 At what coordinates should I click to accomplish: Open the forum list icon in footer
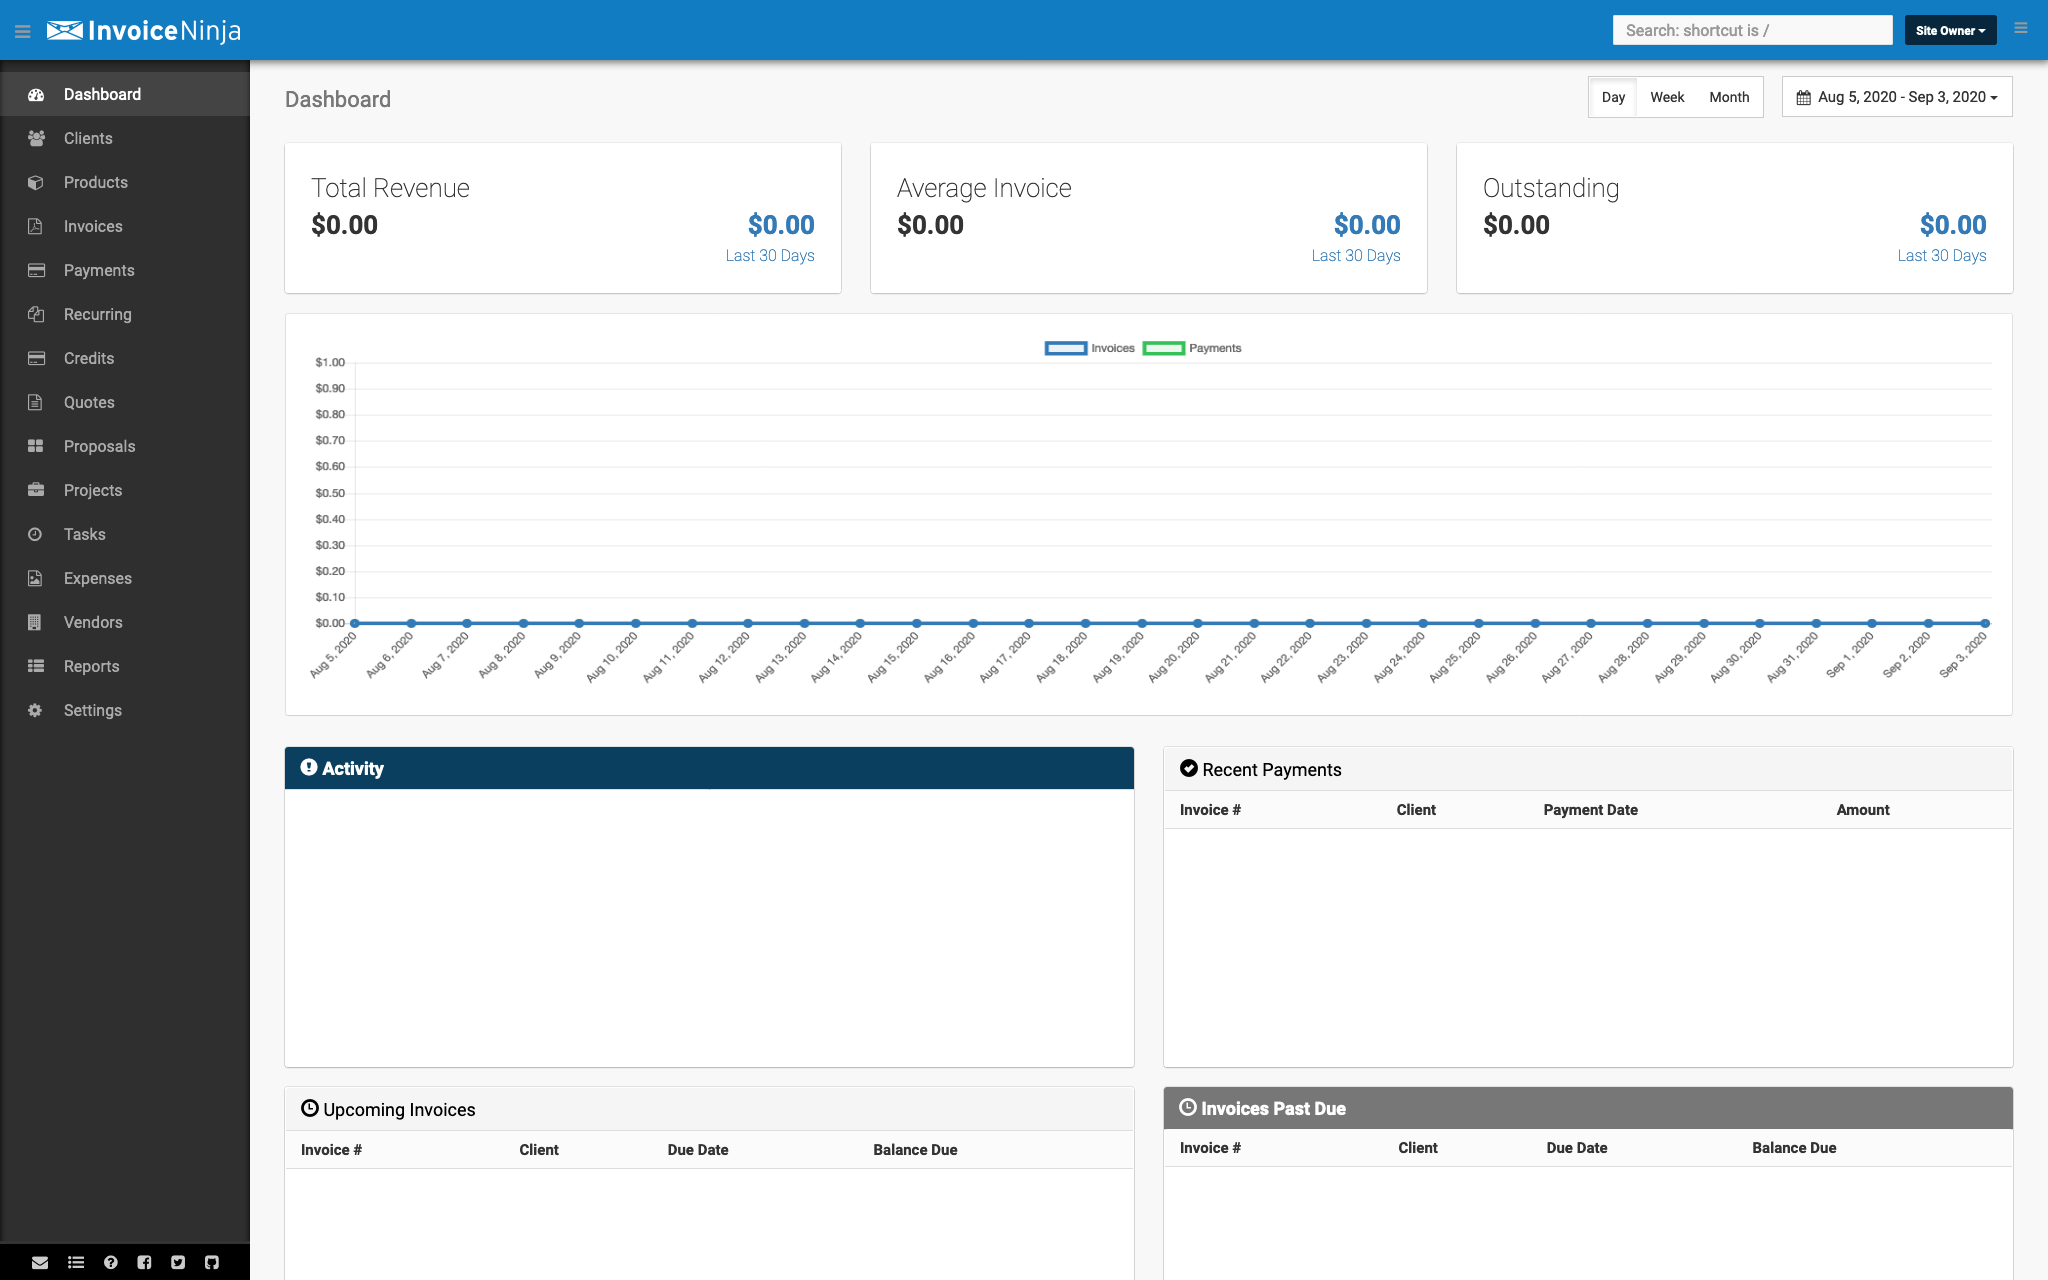pos(76,1262)
